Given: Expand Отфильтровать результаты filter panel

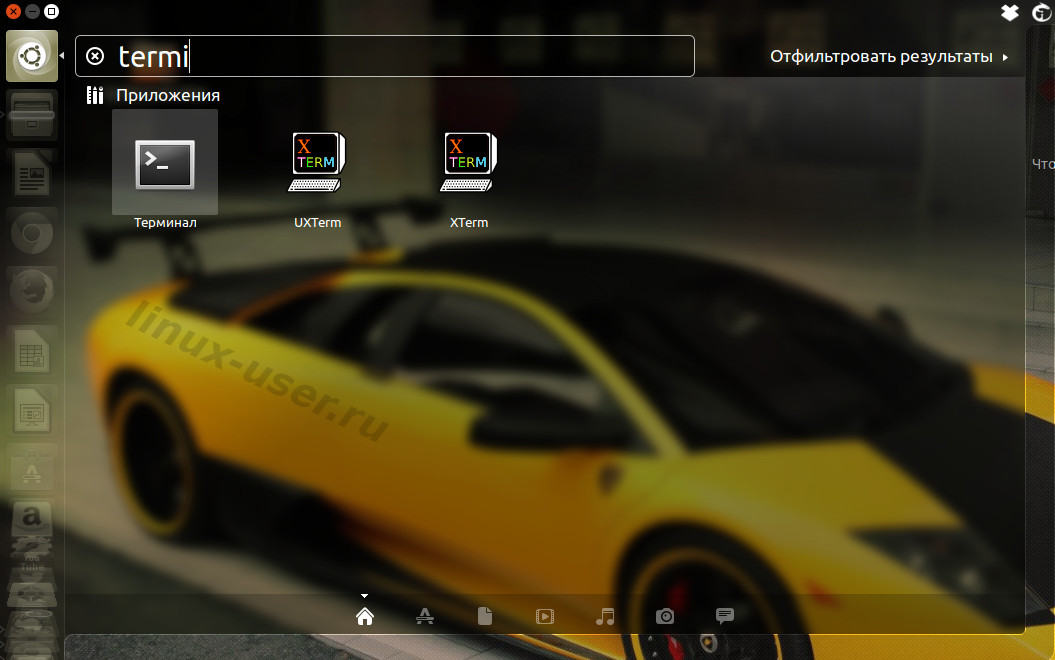Looking at the screenshot, I should coord(889,57).
